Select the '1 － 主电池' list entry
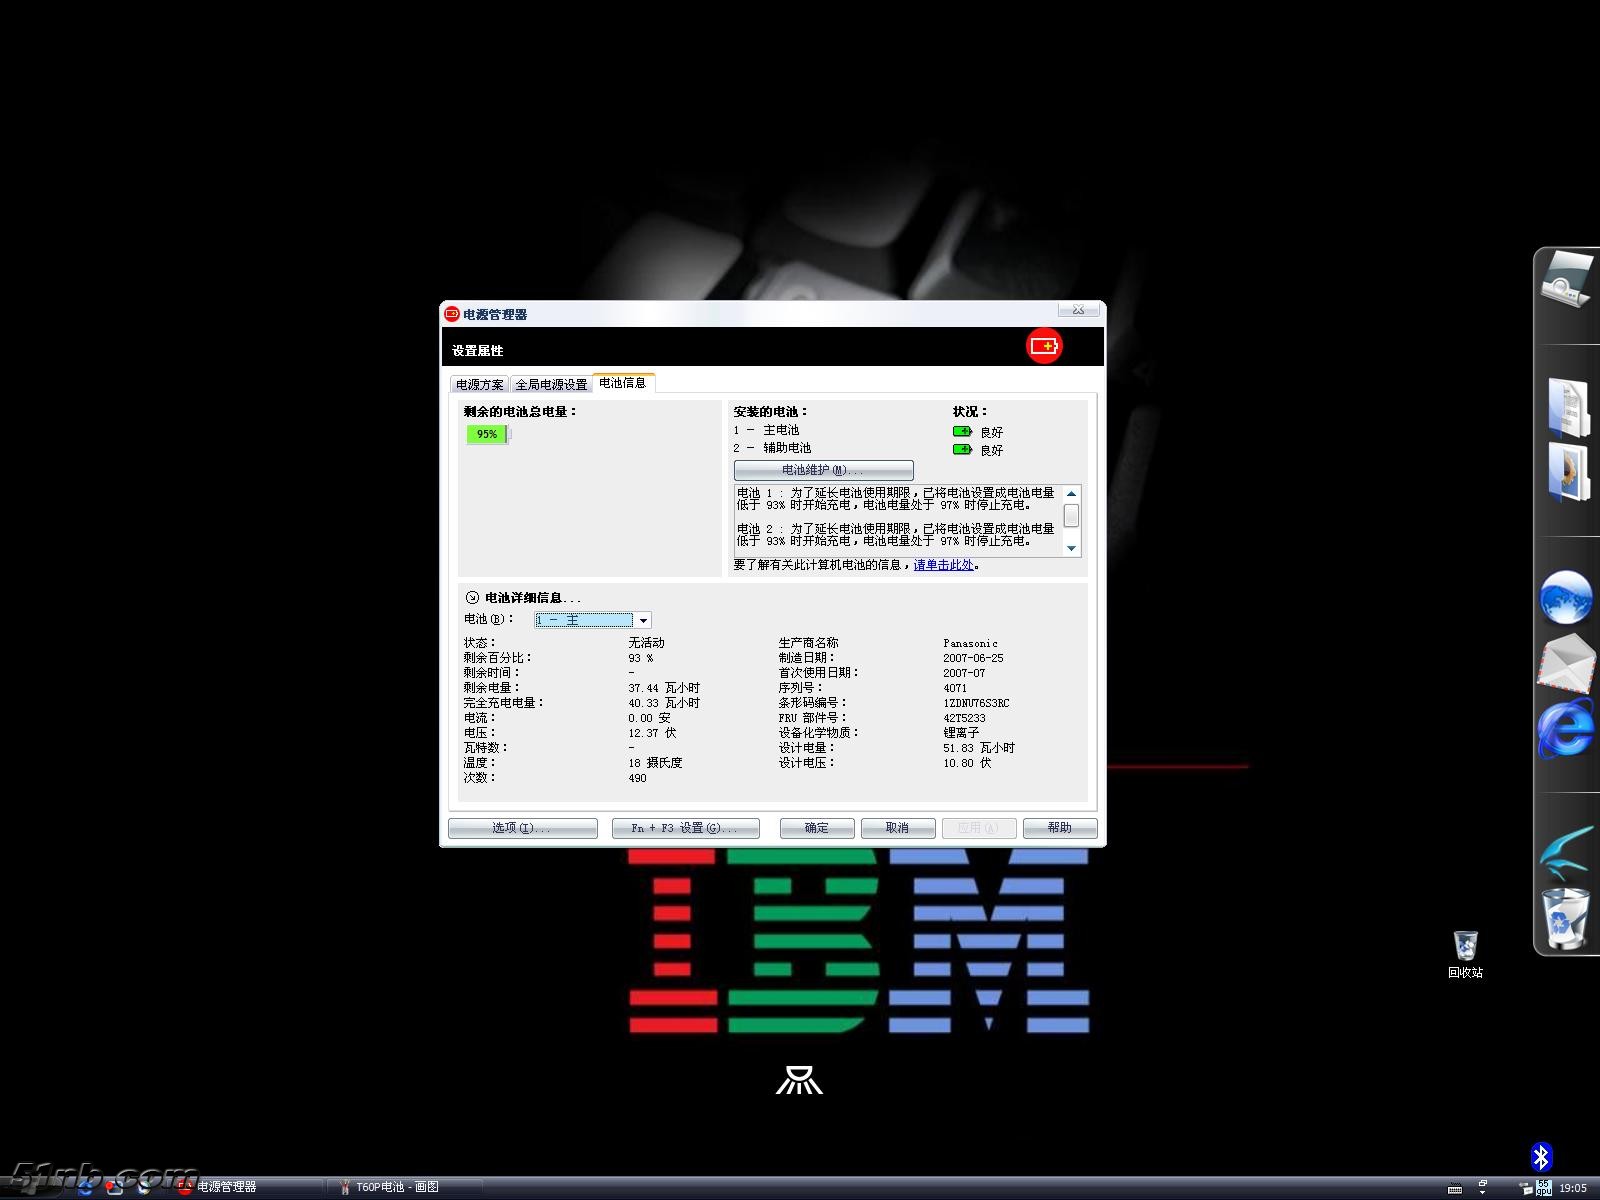The image size is (1600, 1200). (766, 430)
